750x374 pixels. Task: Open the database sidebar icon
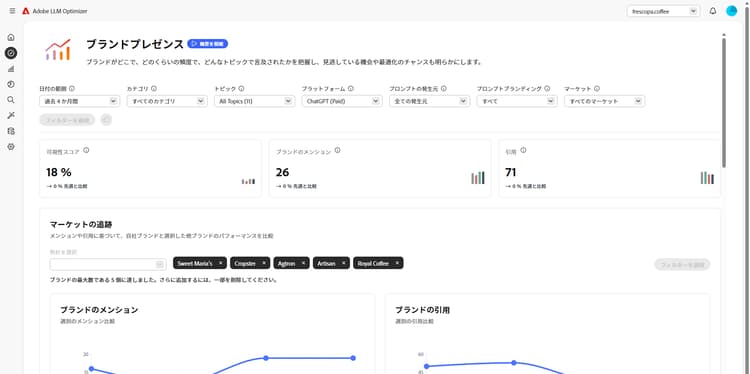(11, 131)
